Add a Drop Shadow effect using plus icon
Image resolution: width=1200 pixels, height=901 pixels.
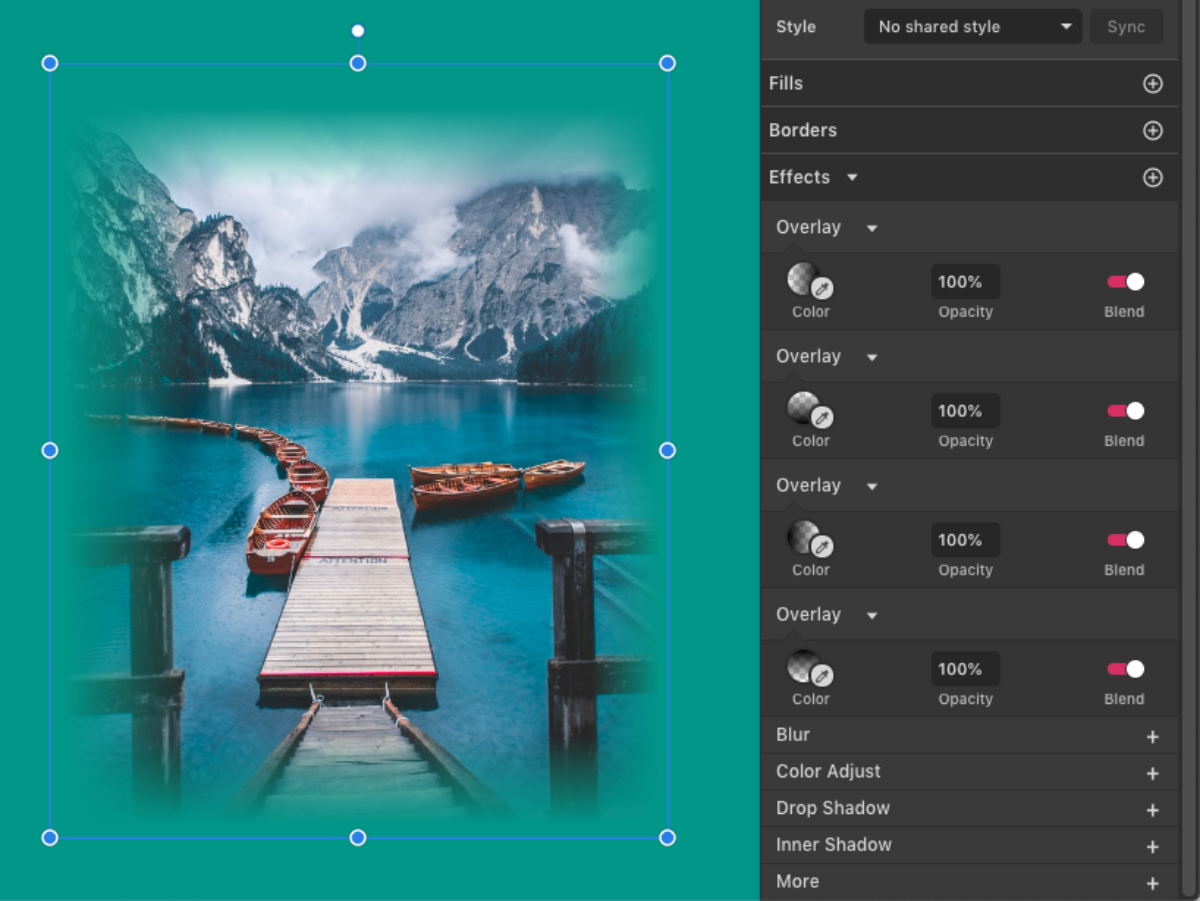coord(1152,810)
